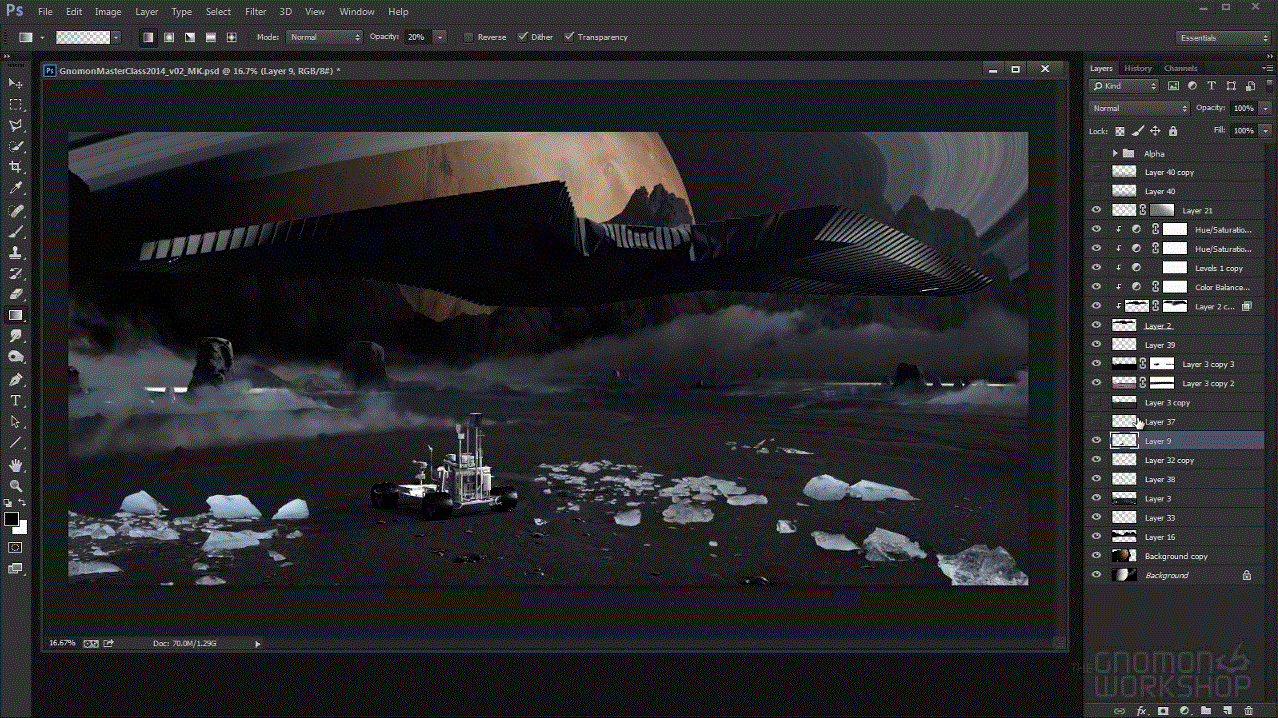1278x718 pixels.
Task: Lock transparent pixels
Action: (1120, 131)
